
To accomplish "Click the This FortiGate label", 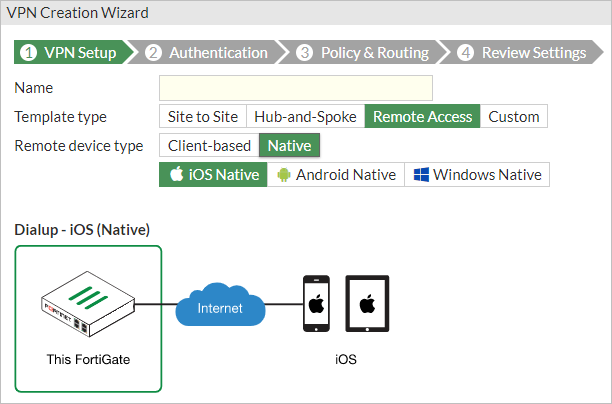I will (88, 359).
